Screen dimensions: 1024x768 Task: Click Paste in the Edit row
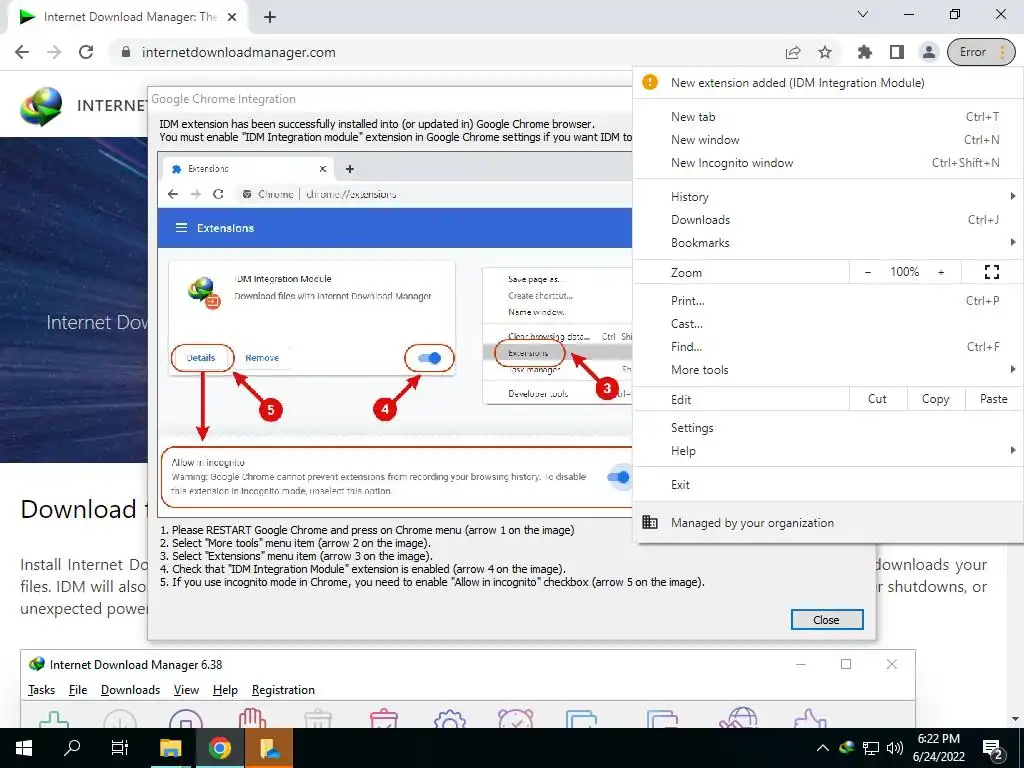[x=993, y=399]
